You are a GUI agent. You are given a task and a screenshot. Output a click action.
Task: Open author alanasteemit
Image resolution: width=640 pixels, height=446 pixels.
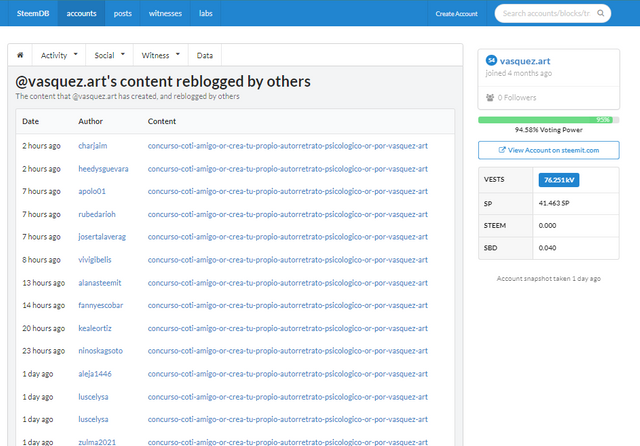[x=100, y=282]
